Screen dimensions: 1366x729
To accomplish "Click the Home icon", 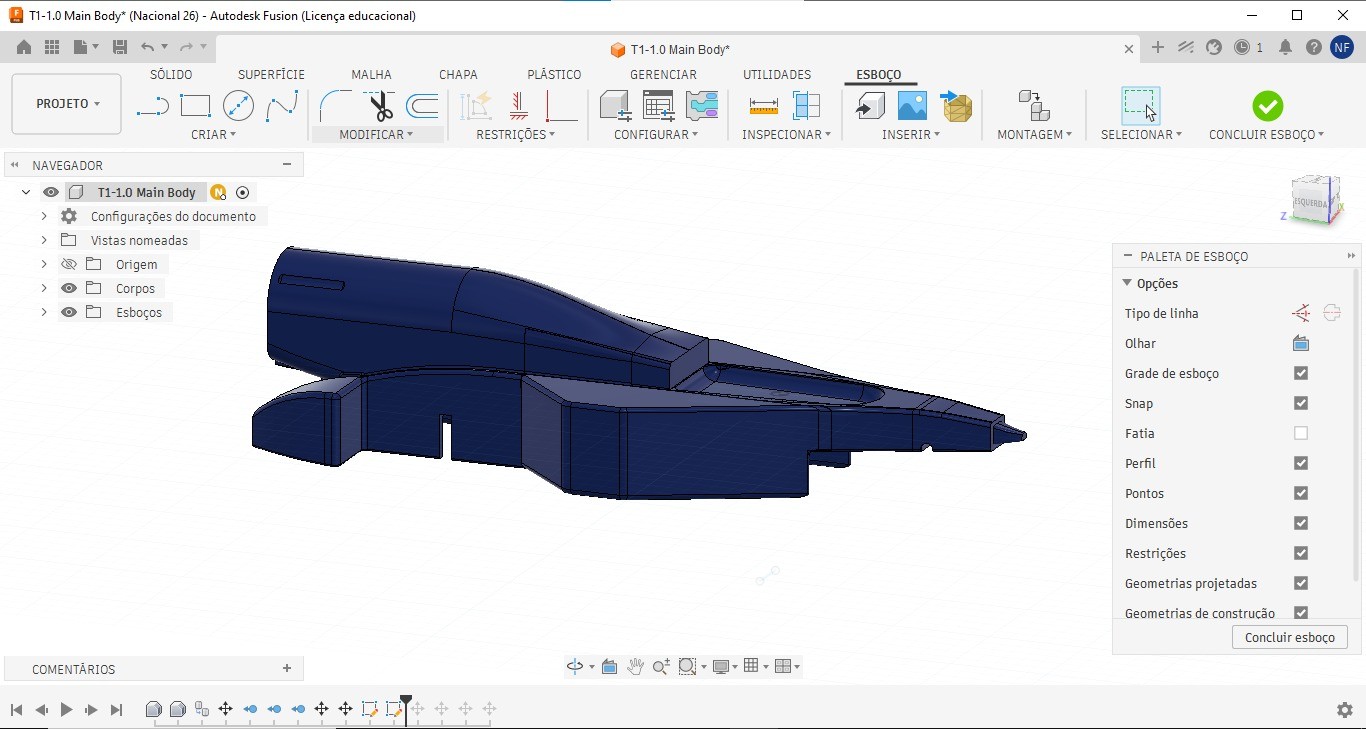I will tap(24, 47).
